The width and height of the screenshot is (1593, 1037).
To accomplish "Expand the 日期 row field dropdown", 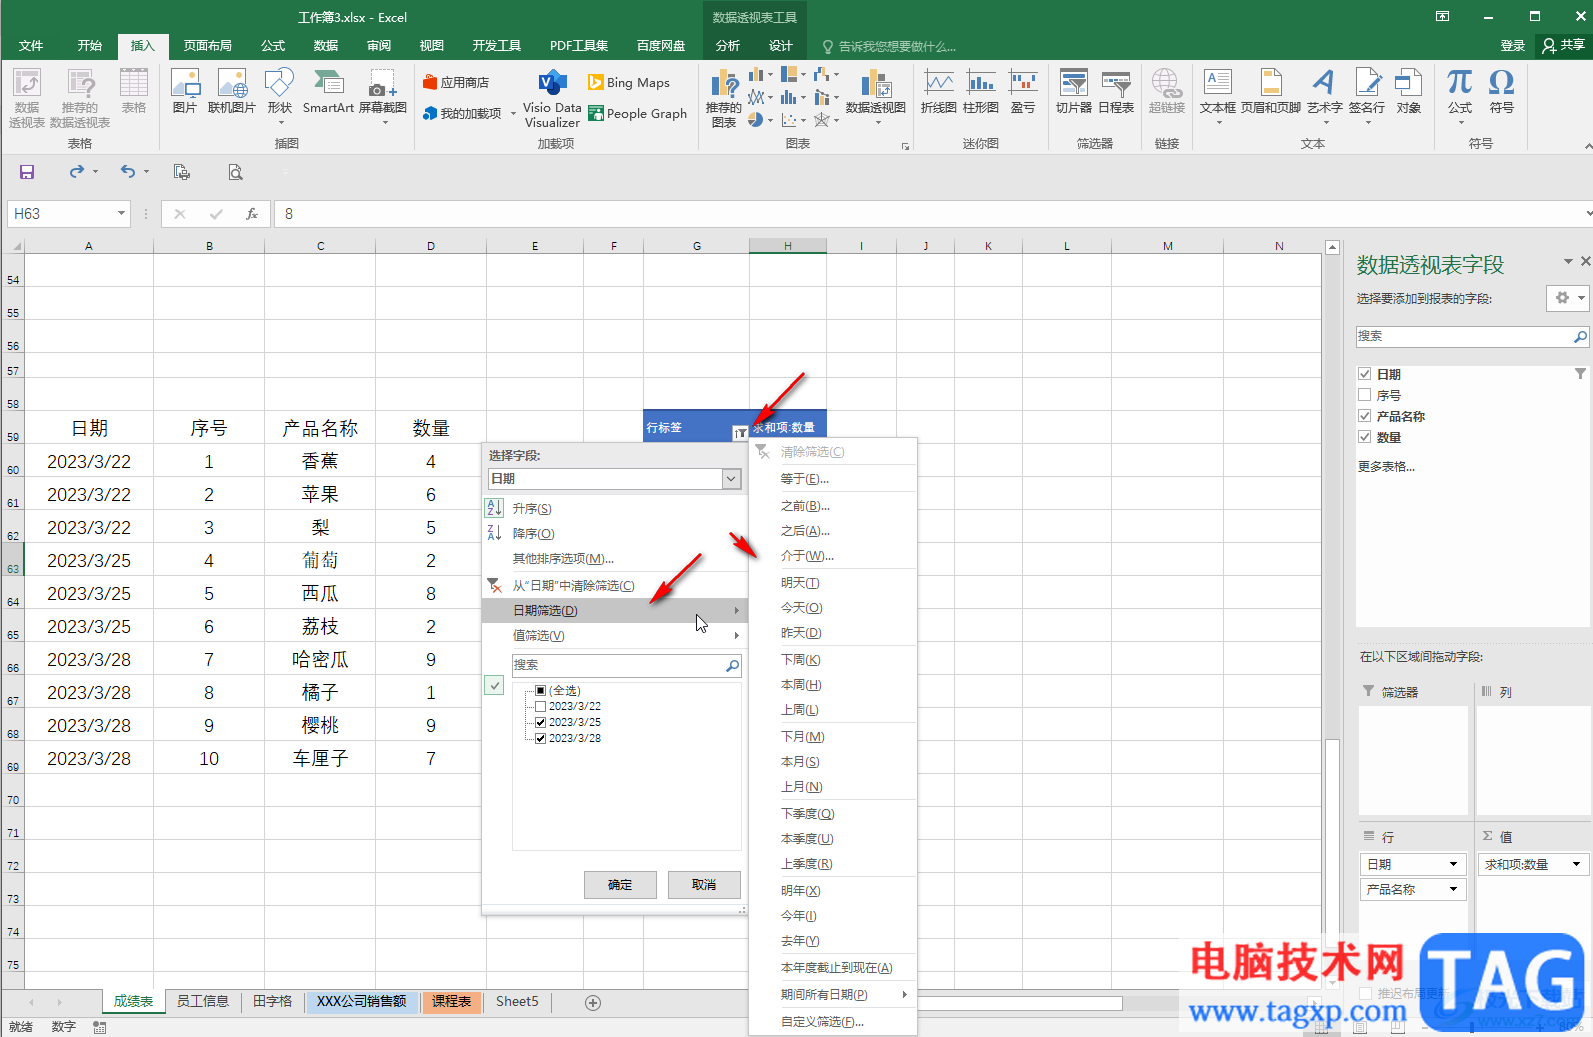I will [1453, 864].
